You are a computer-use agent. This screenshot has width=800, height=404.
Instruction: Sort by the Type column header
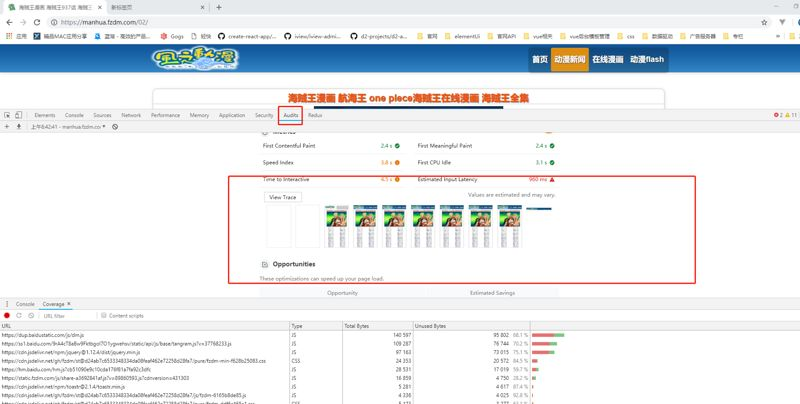click(316, 326)
